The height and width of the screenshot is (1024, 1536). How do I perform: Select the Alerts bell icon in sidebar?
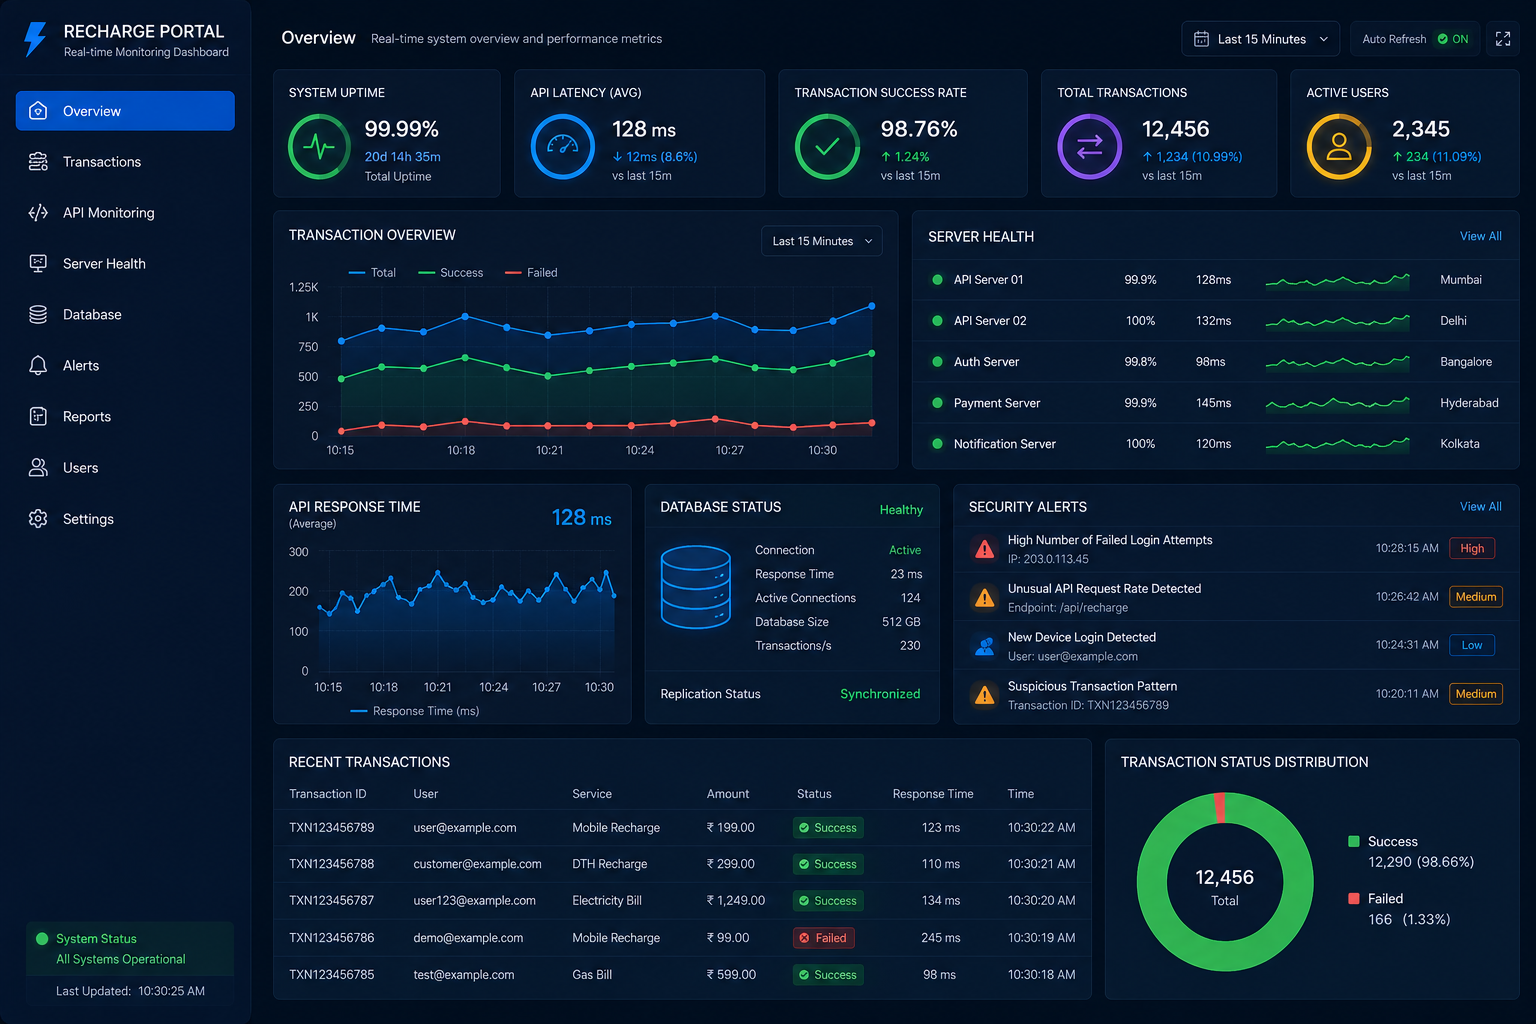pyautogui.click(x=38, y=365)
